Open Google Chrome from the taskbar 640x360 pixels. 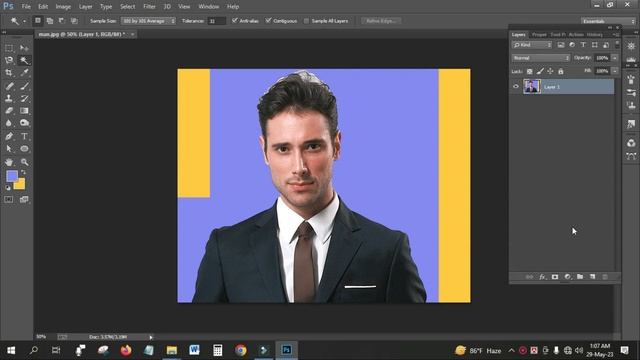point(240,350)
